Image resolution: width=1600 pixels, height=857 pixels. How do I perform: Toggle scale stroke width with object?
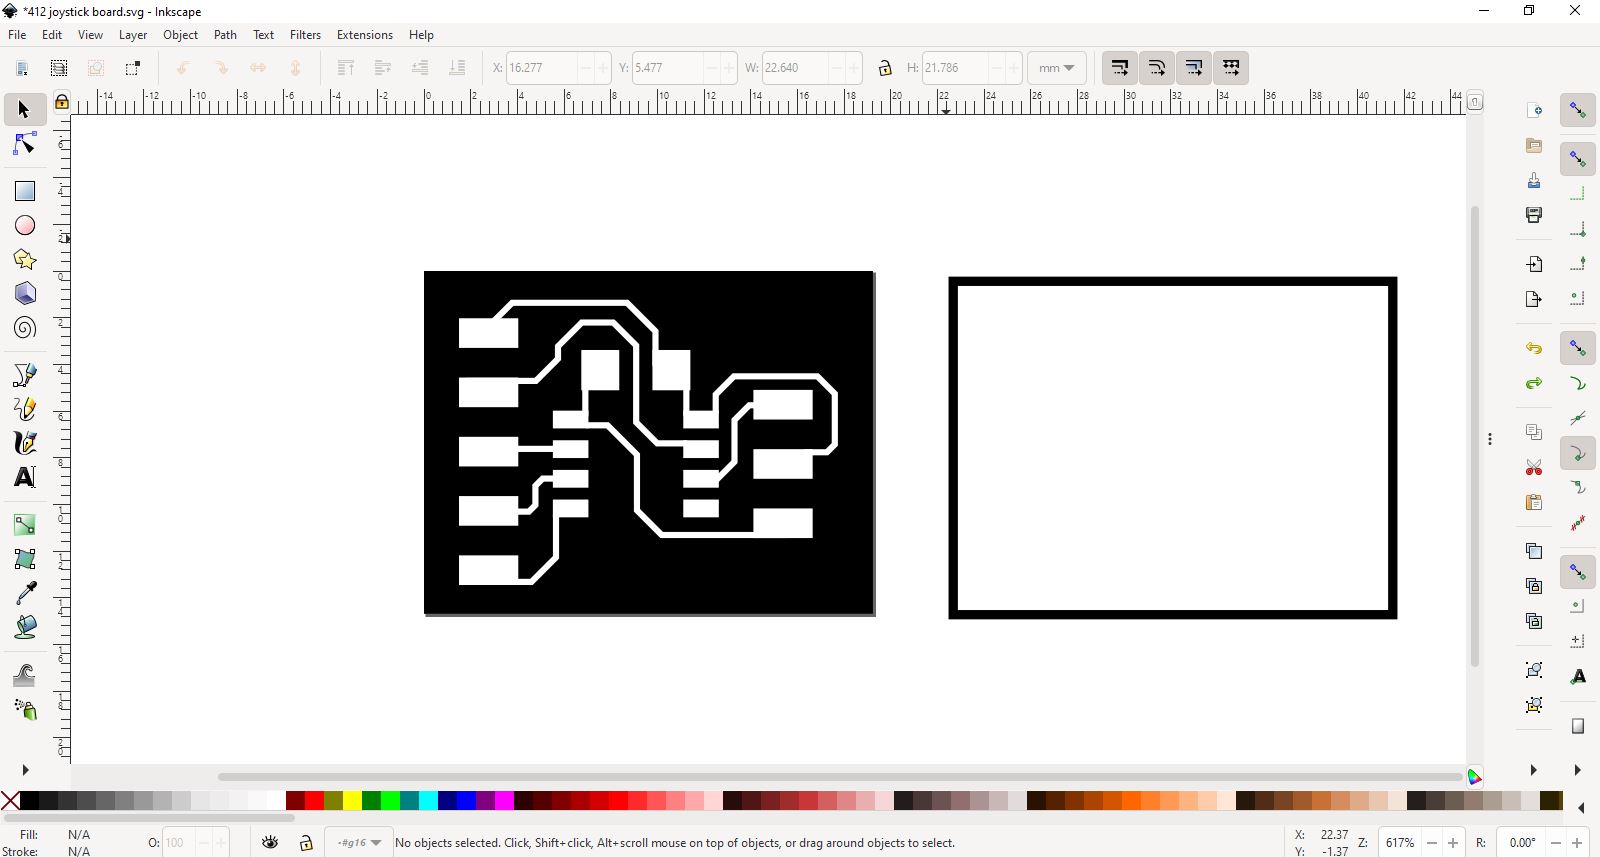1120,68
